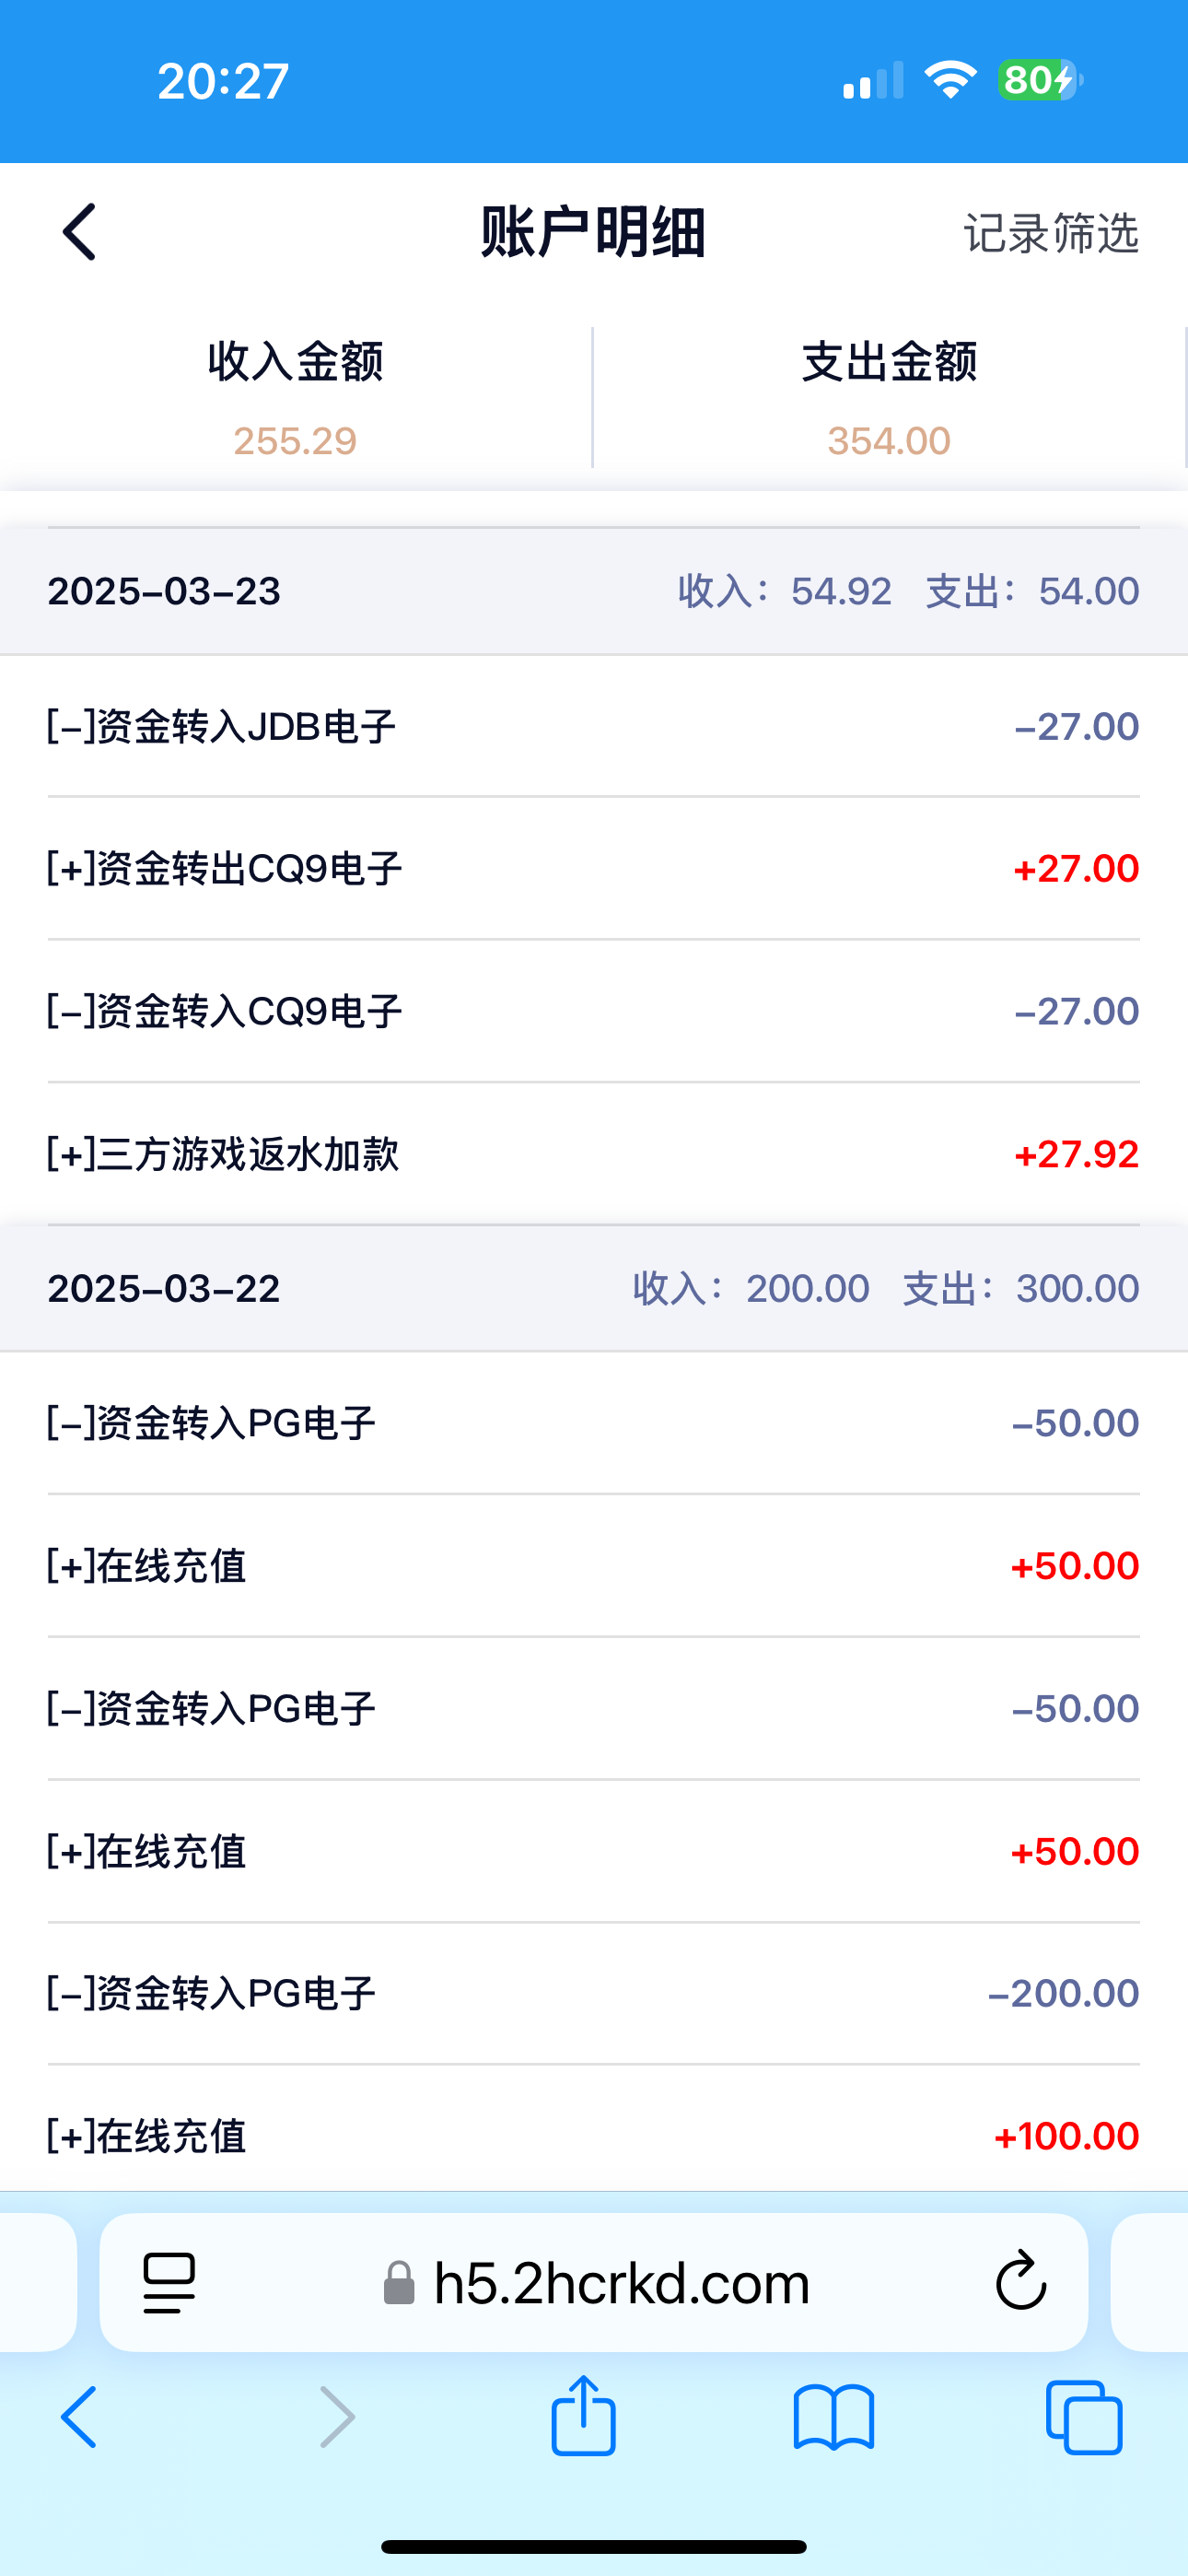Screen dimensions: 1188x2576
Task: Tap the 2025-03-23 date section header
Action: pyautogui.click(x=594, y=591)
